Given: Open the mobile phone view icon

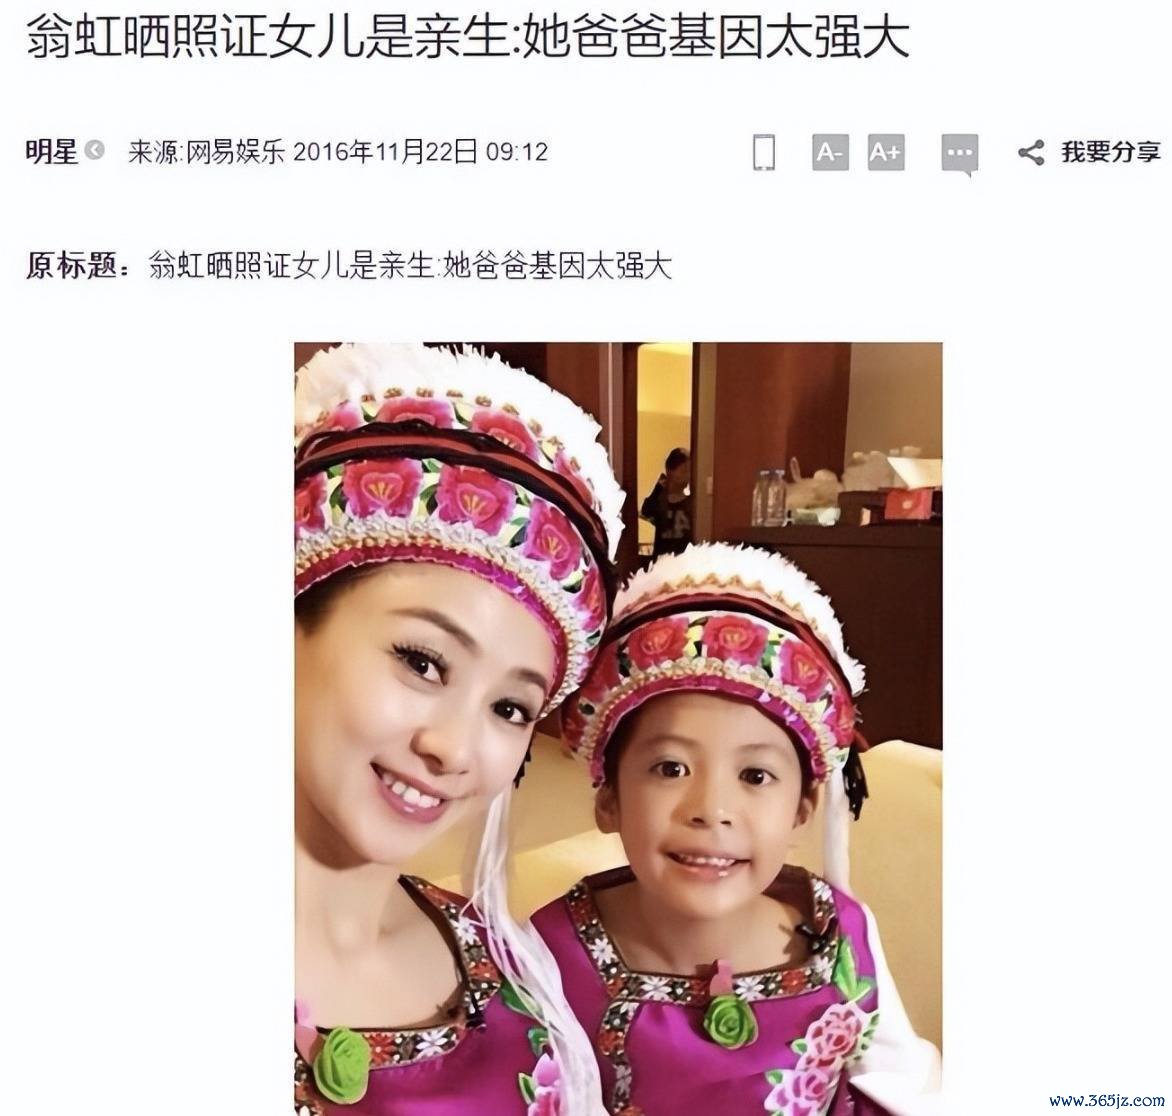Looking at the screenshot, I should [763, 152].
